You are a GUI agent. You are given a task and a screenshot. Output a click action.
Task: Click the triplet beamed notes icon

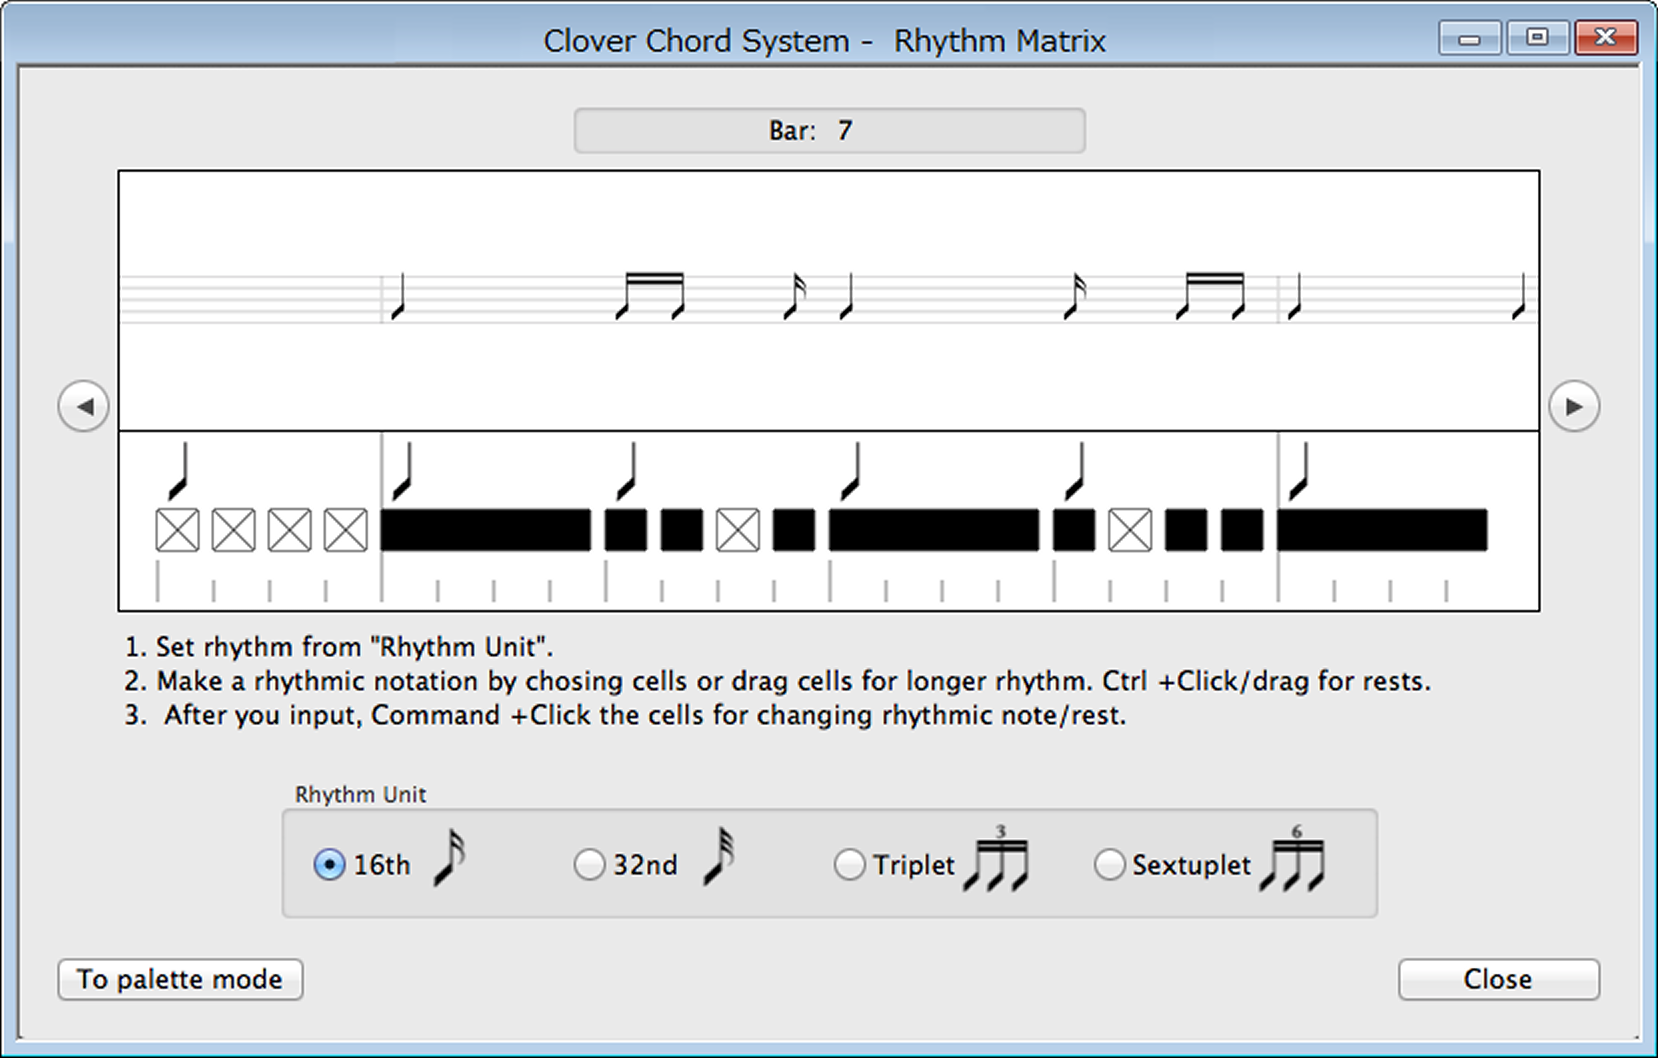996,862
